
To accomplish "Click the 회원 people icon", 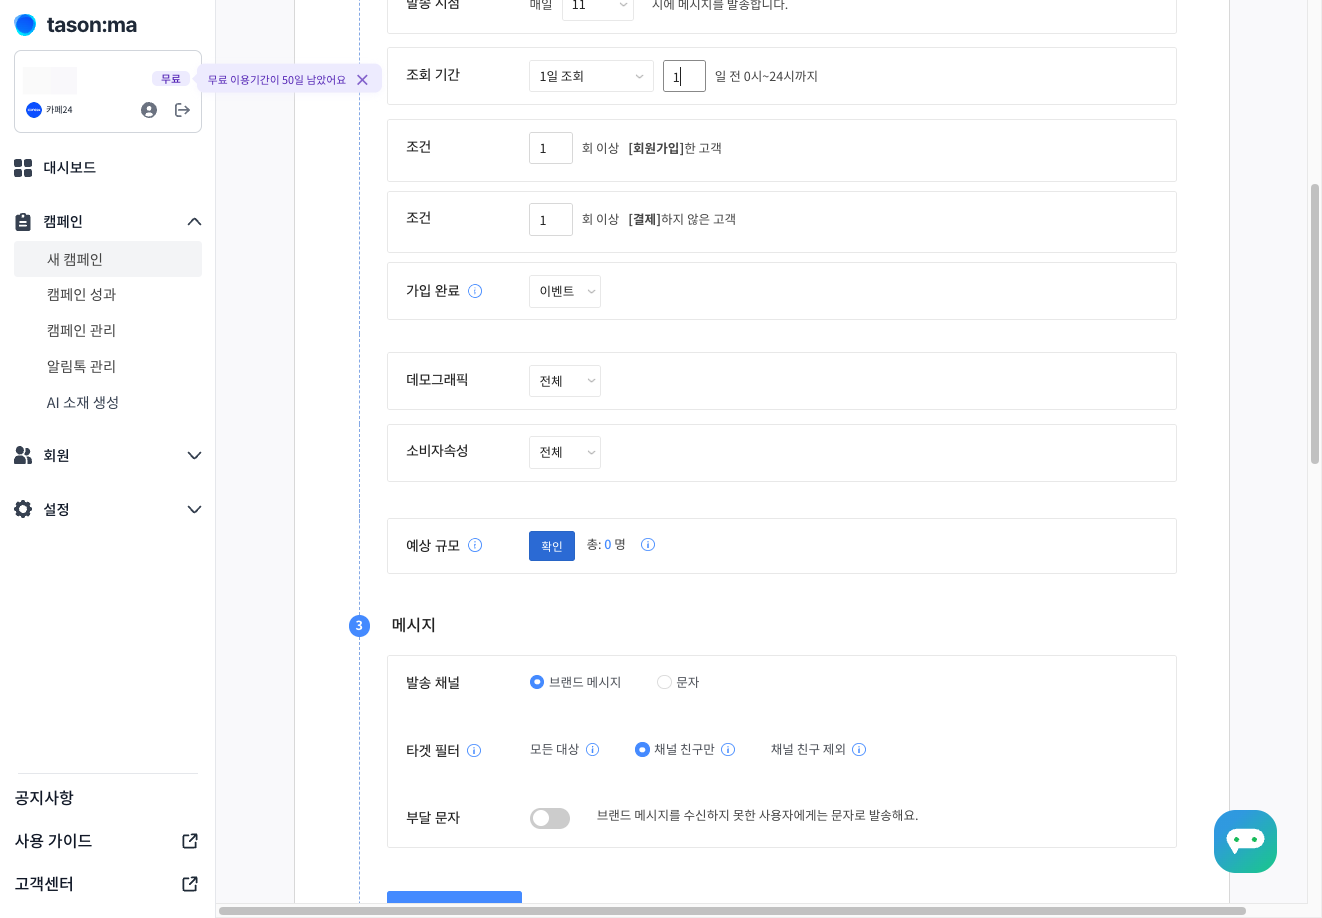I will [23, 455].
